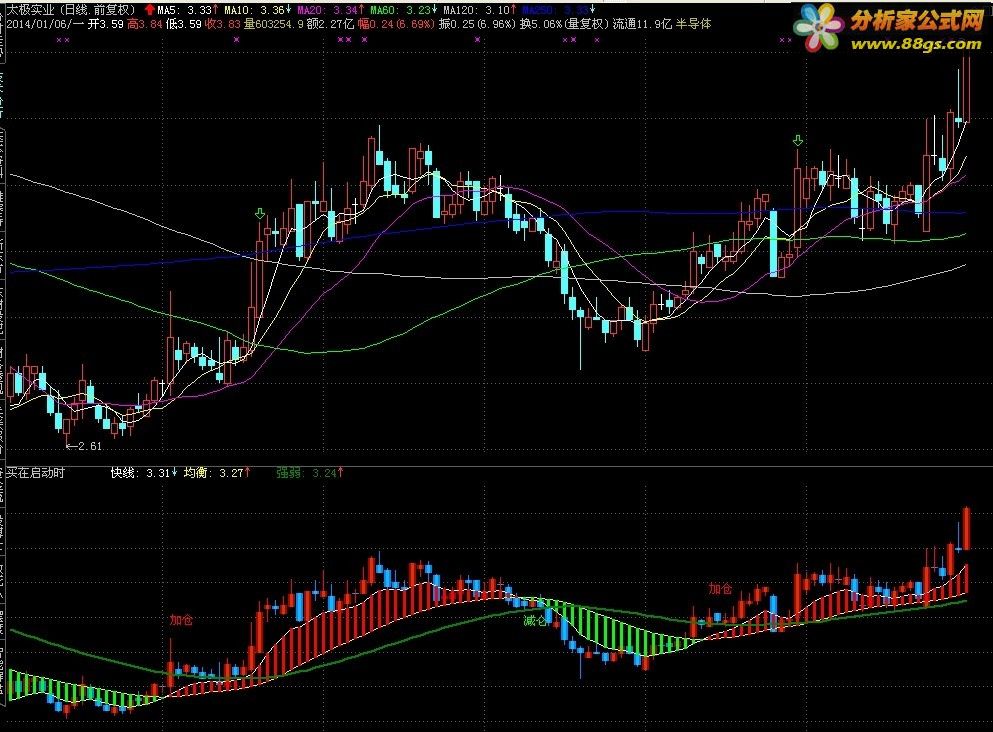Screen dimensions: 993x732
Task: Click the float shares text 流通11.9亿
Action: click(x=642, y=24)
